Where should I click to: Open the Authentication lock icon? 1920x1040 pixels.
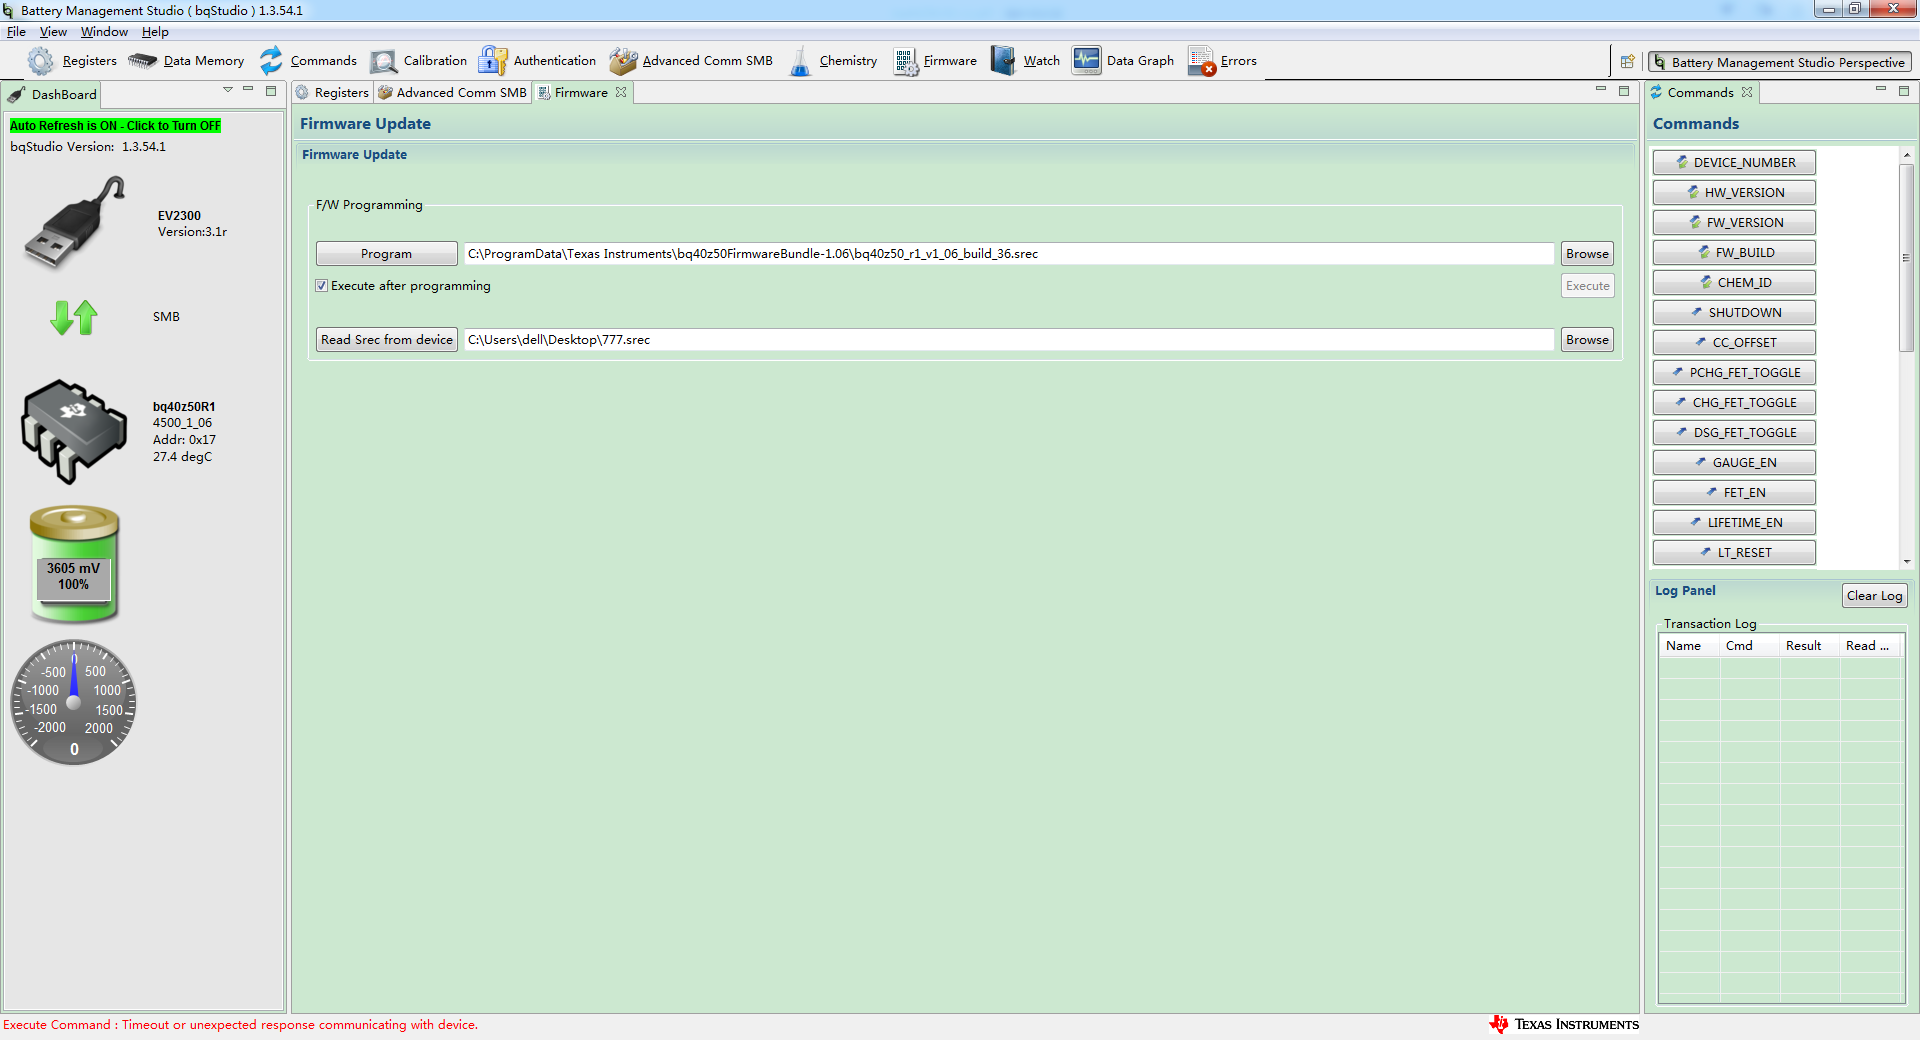(x=492, y=61)
